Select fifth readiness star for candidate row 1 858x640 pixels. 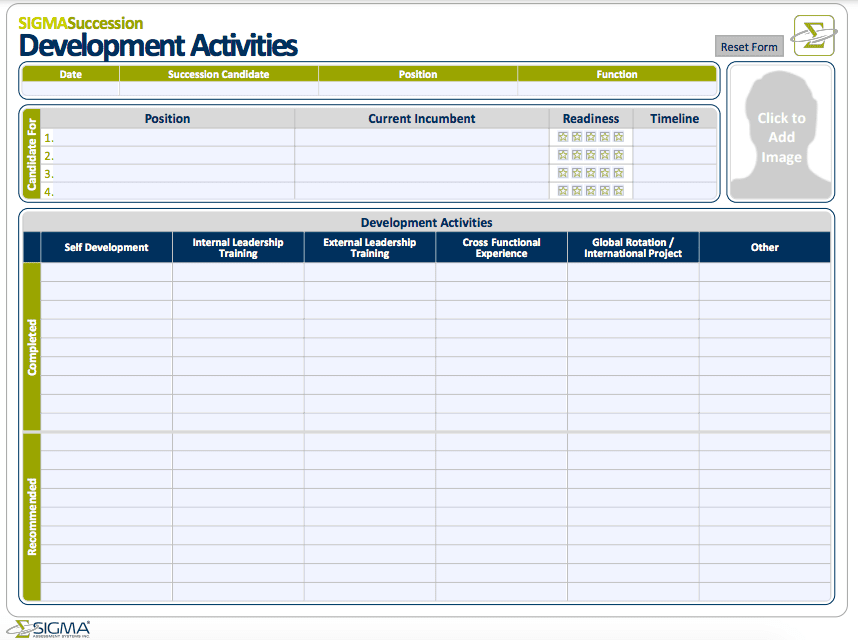[x=619, y=137]
